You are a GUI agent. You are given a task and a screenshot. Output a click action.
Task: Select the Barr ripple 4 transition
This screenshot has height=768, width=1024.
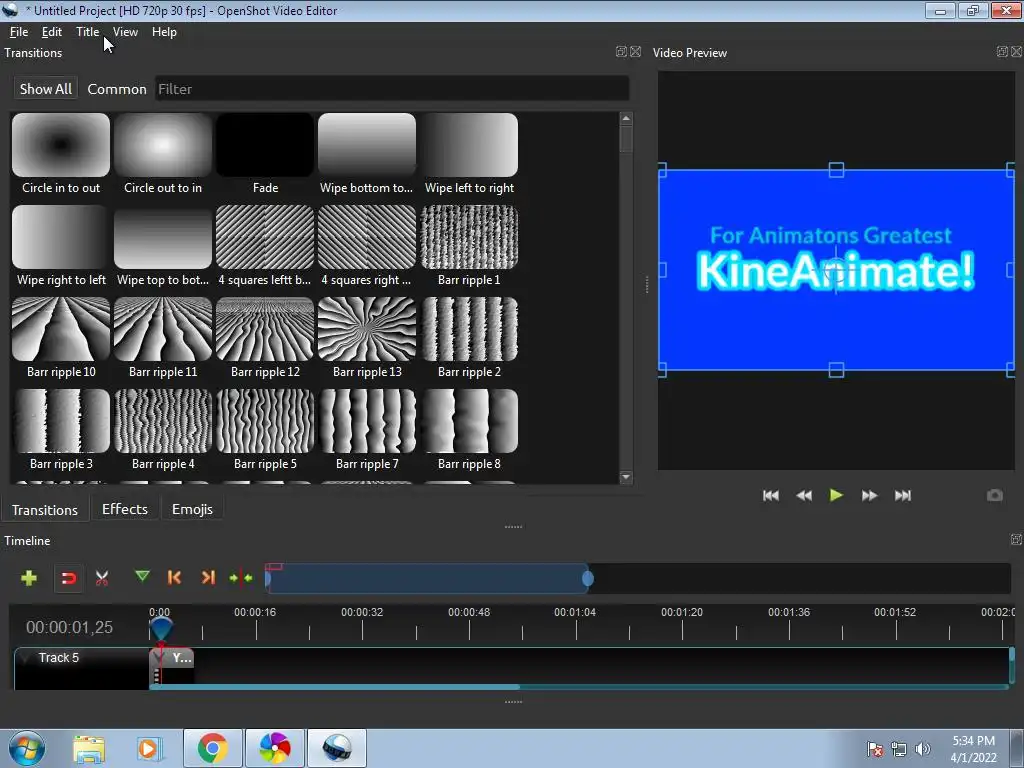[163, 430]
